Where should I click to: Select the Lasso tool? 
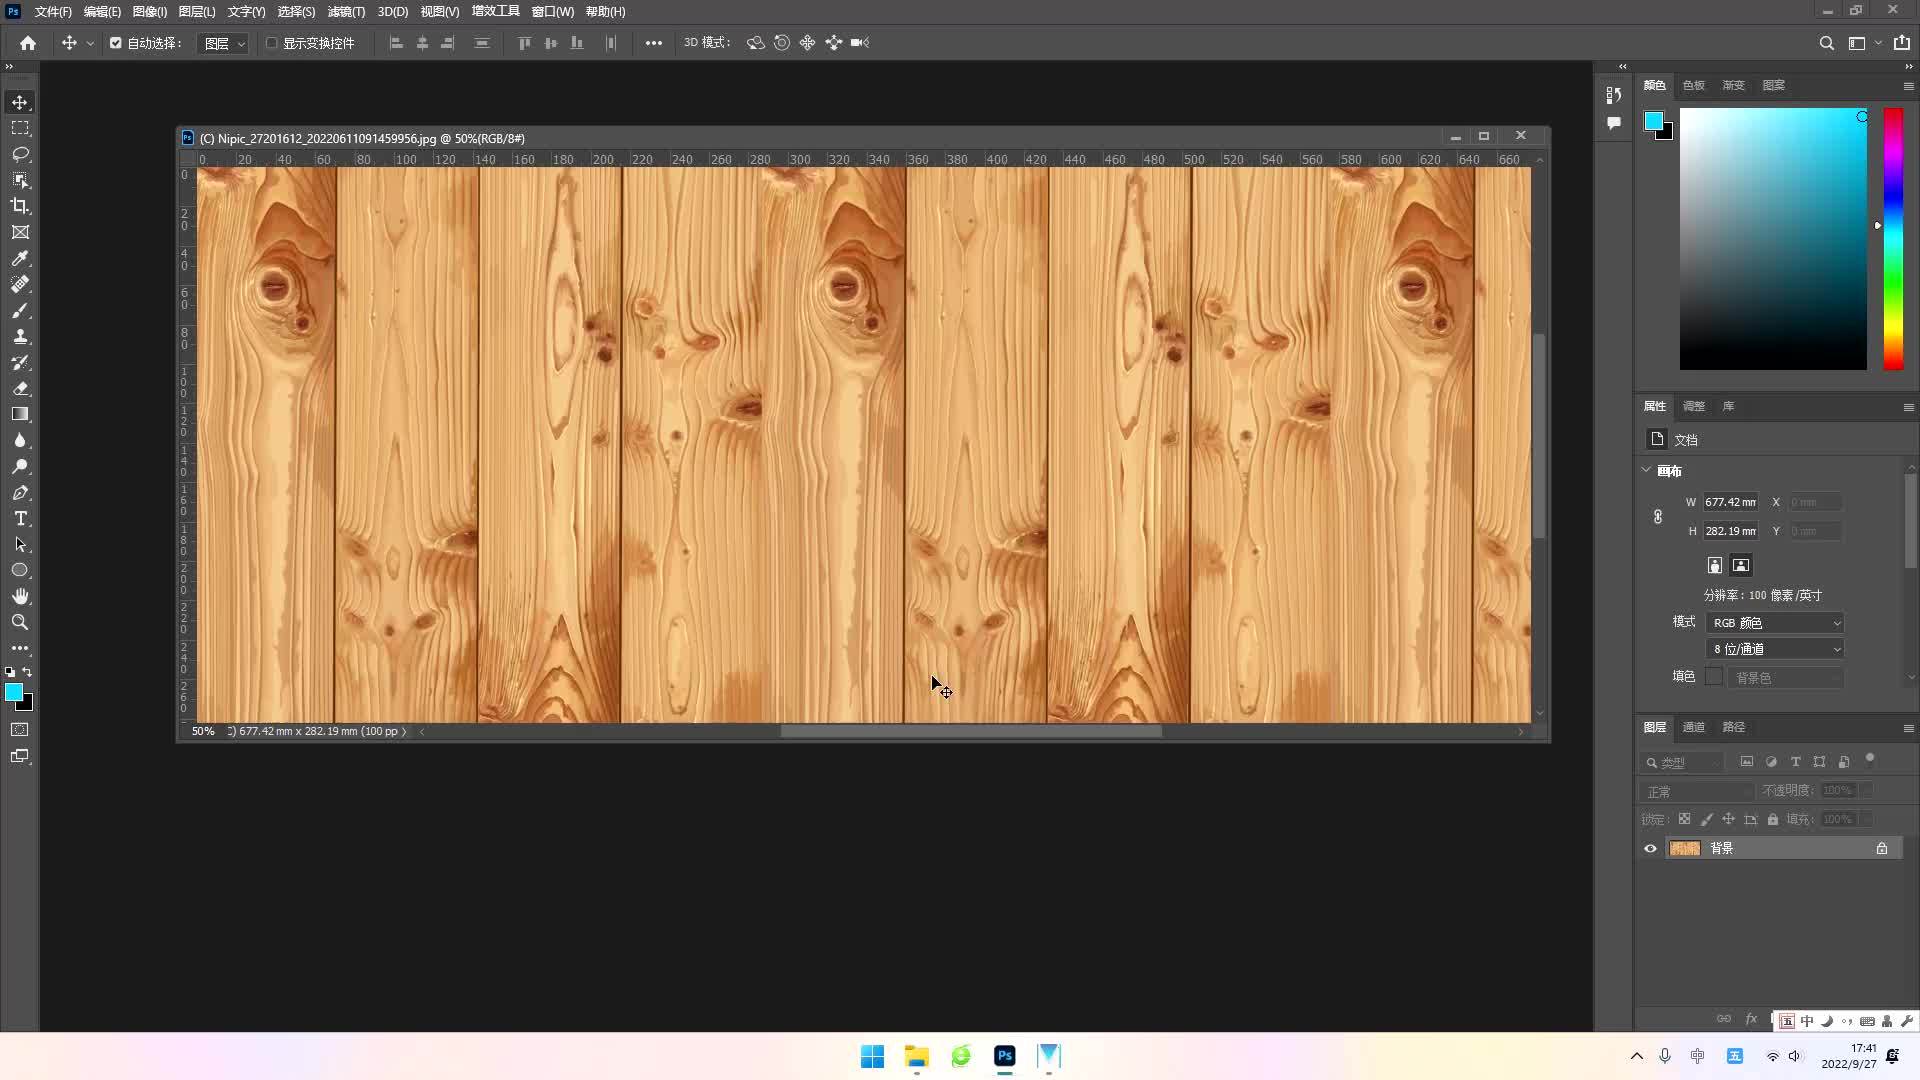point(20,154)
